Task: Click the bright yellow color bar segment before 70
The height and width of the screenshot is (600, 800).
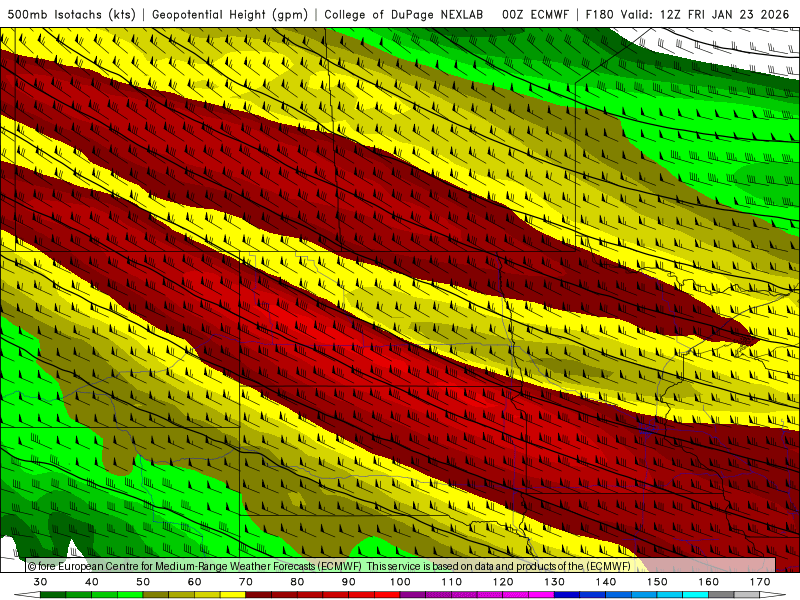Action: tap(233, 594)
